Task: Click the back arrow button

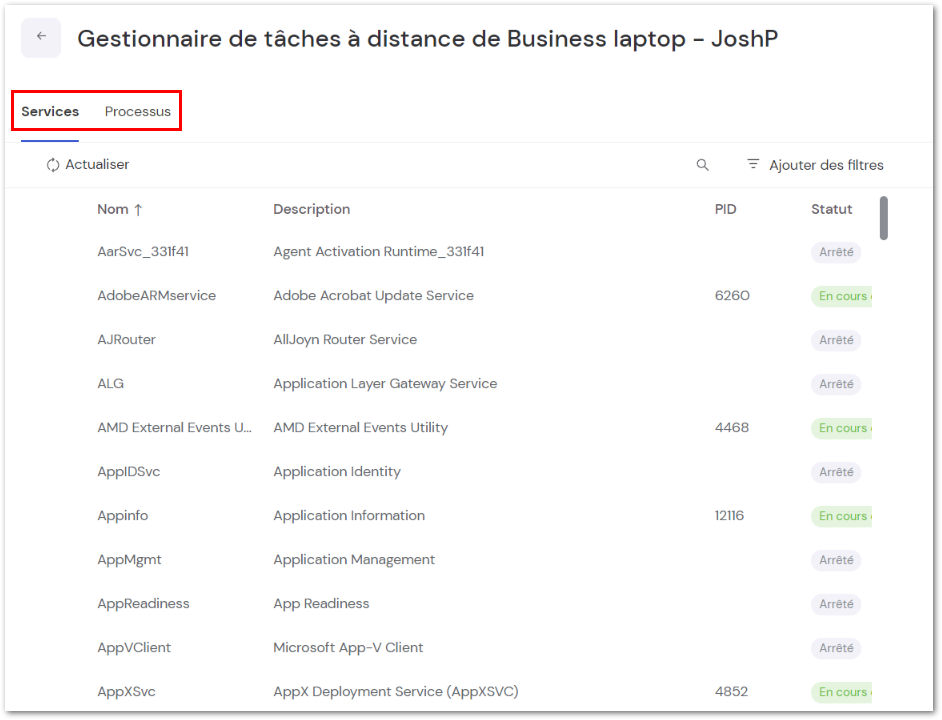Action: pos(41,37)
